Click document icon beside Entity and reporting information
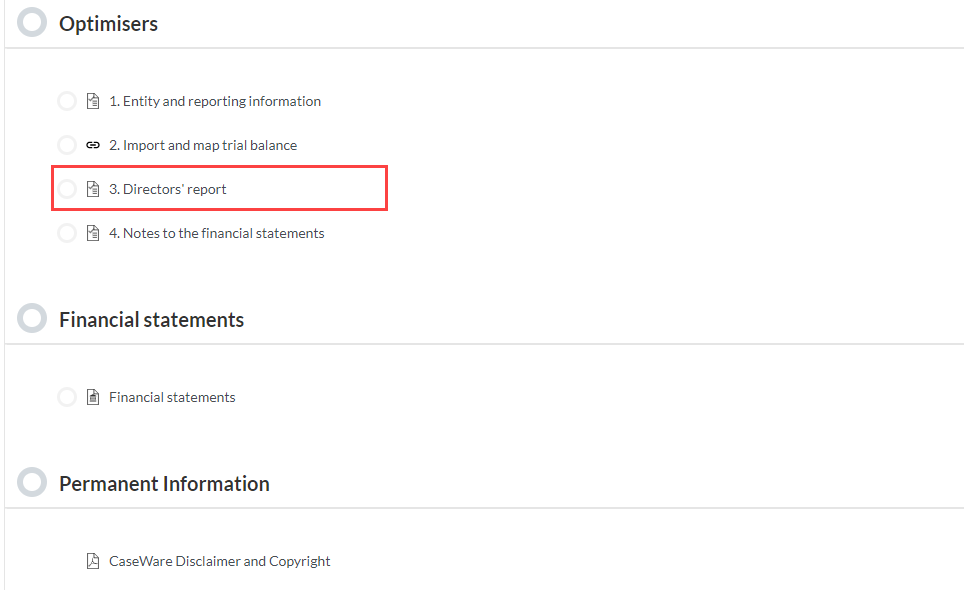The image size is (964, 590). pyautogui.click(x=93, y=101)
